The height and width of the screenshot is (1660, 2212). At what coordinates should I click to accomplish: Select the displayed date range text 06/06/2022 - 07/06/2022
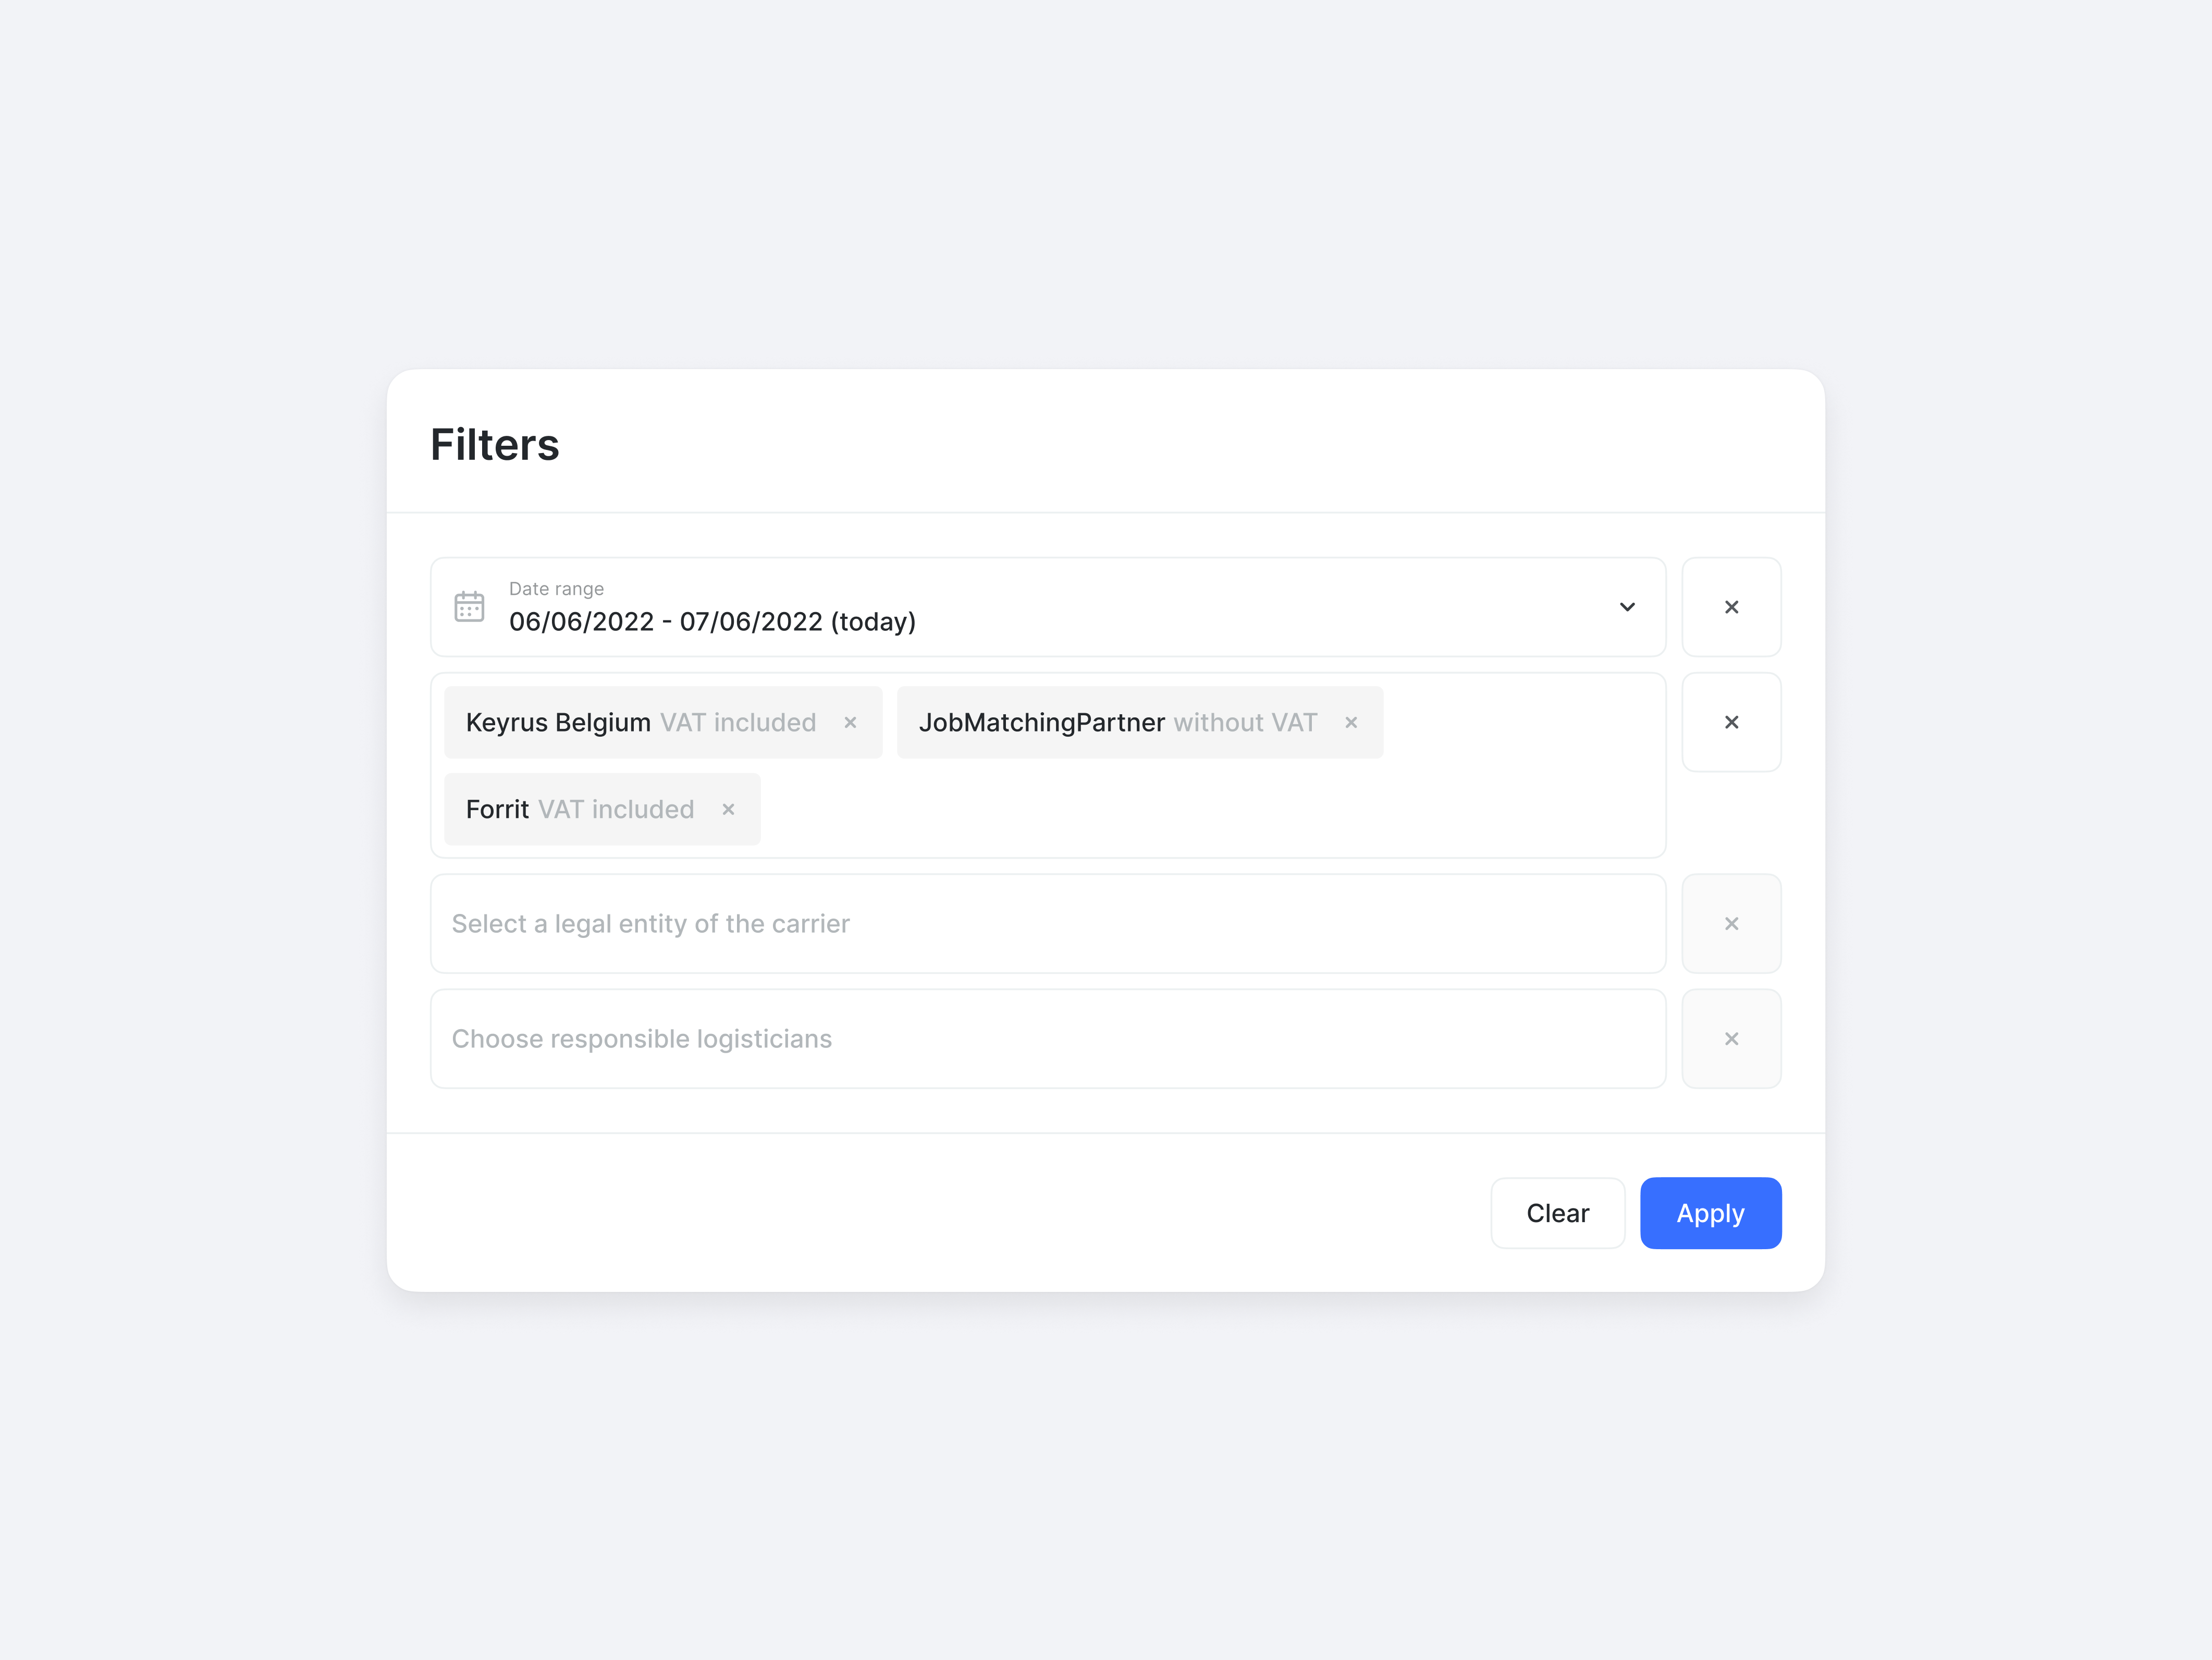point(712,621)
